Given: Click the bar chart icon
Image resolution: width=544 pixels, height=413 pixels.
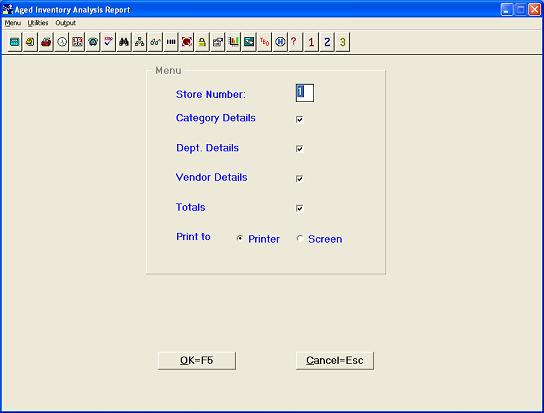Looking at the screenshot, I should click(233, 42).
